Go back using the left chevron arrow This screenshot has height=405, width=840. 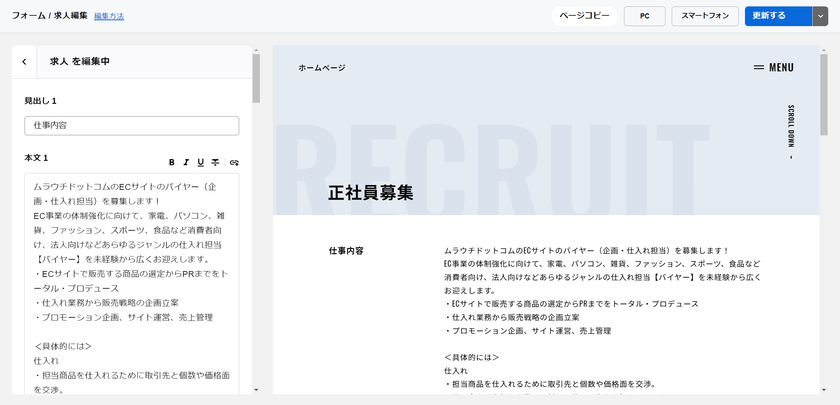pos(24,62)
